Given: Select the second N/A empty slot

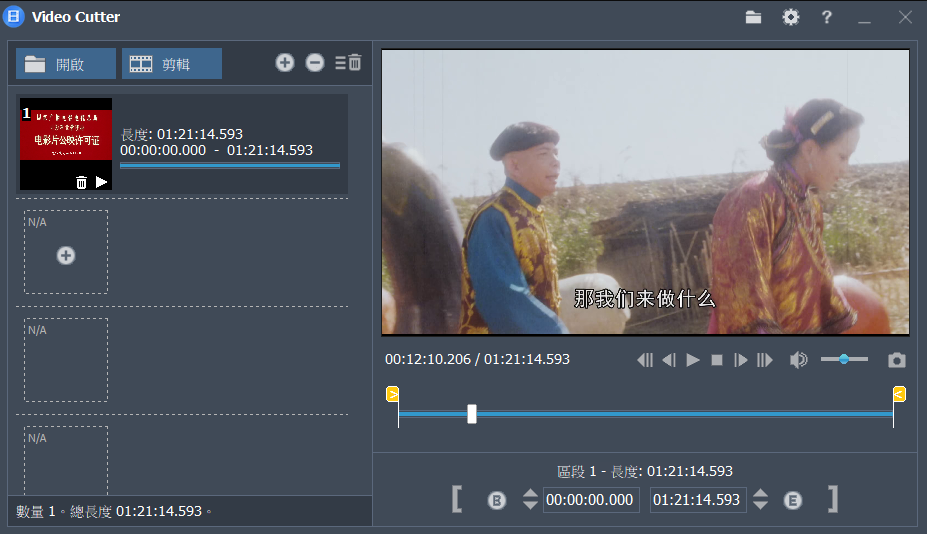Looking at the screenshot, I should click(66, 360).
